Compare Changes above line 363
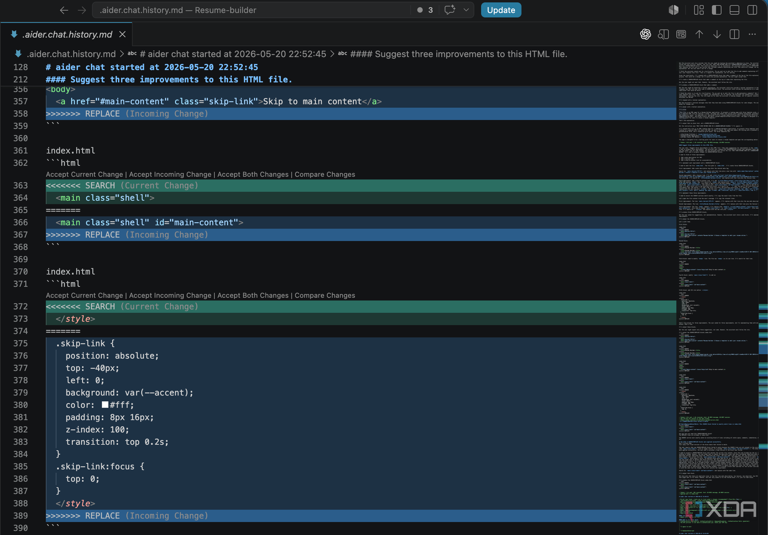The height and width of the screenshot is (535, 768). point(325,174)
